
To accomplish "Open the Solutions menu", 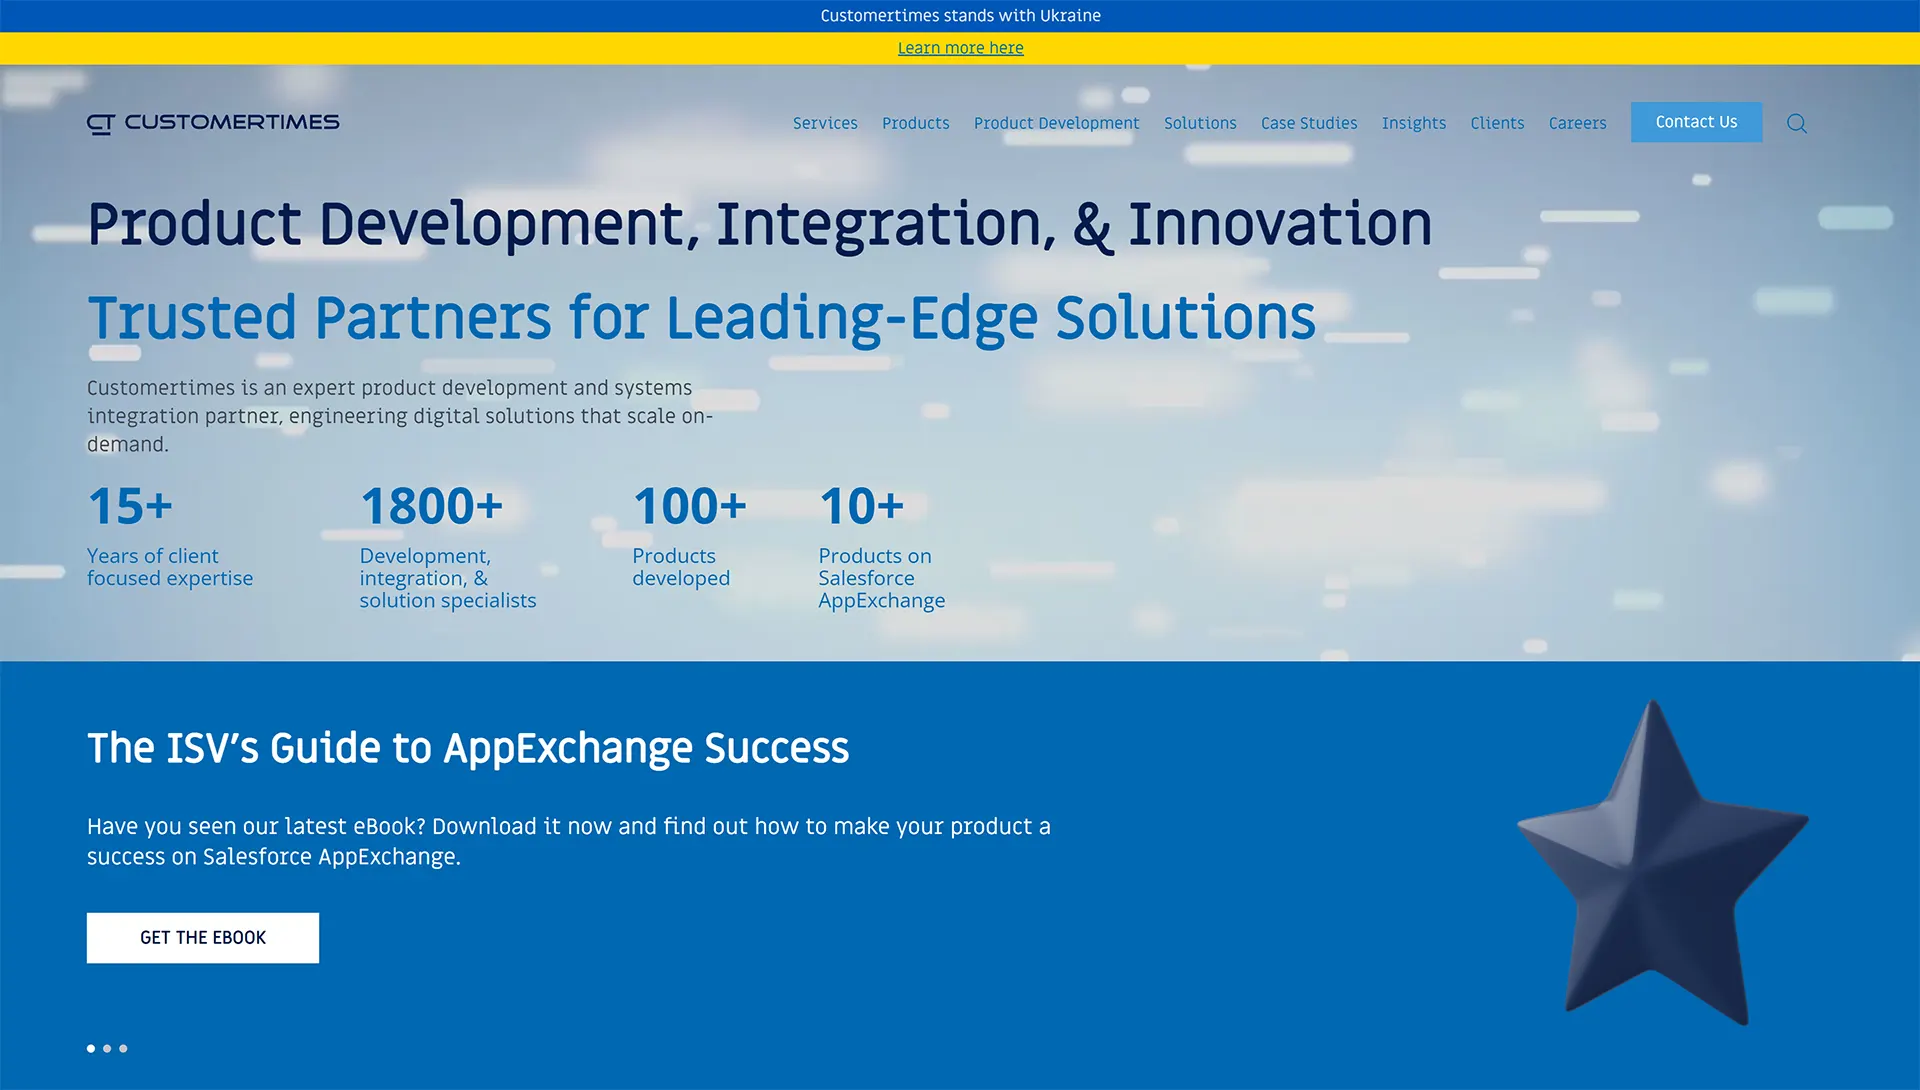I will [1200, 123].
